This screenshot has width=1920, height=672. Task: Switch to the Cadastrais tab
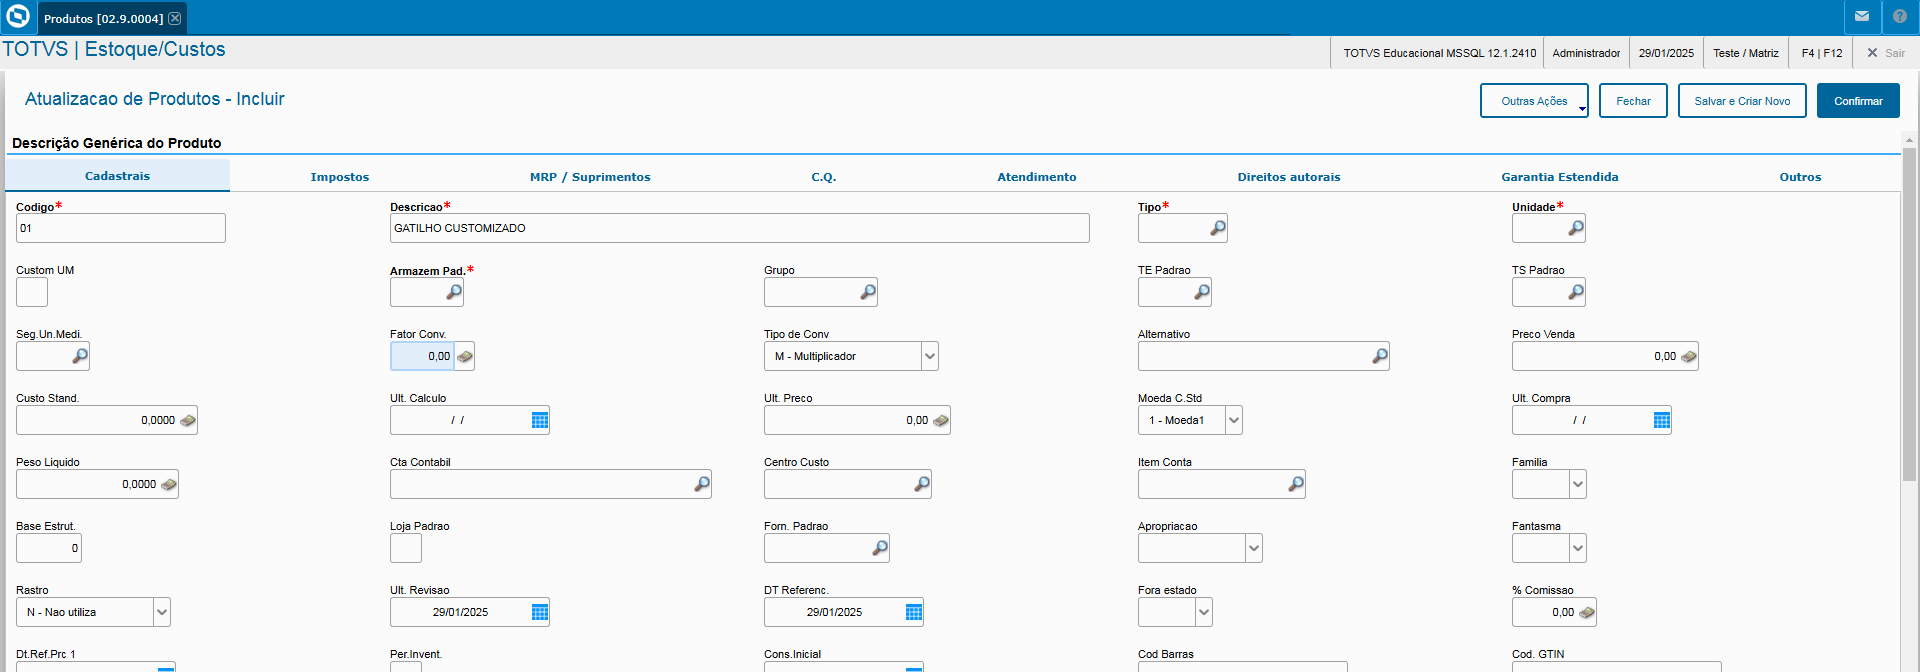[x=118, y=176]
